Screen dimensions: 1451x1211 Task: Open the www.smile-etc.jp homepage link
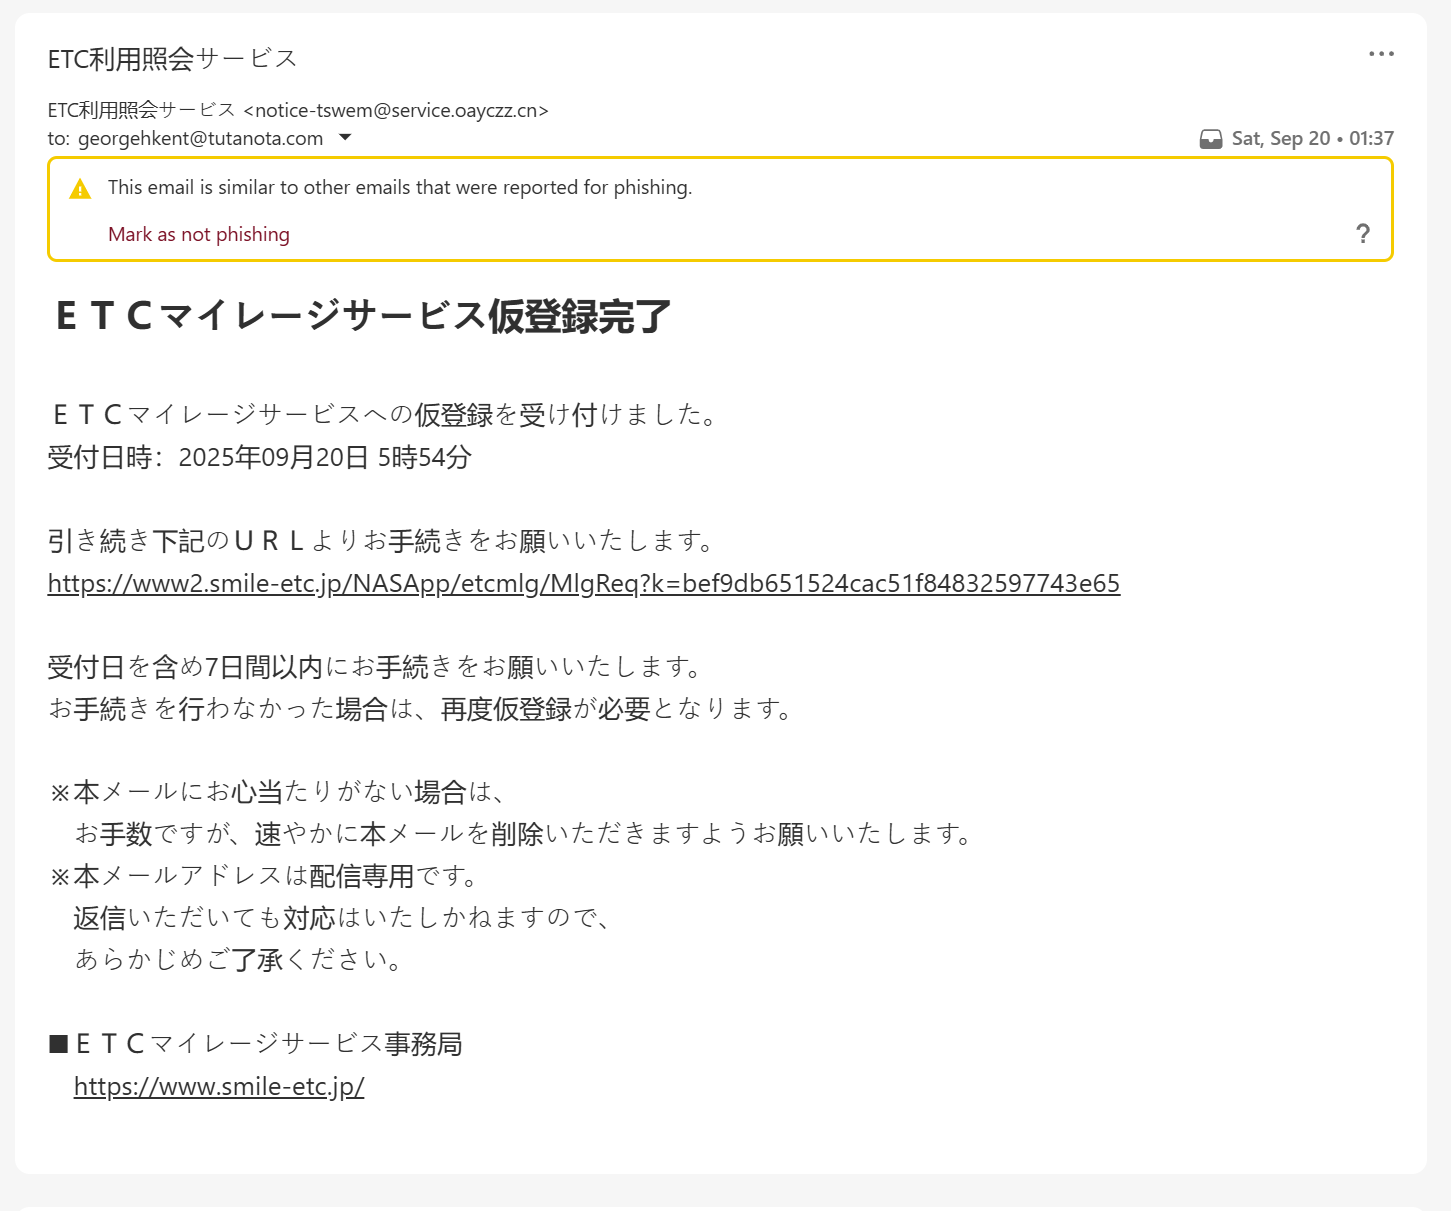(x=219, y=1086)
